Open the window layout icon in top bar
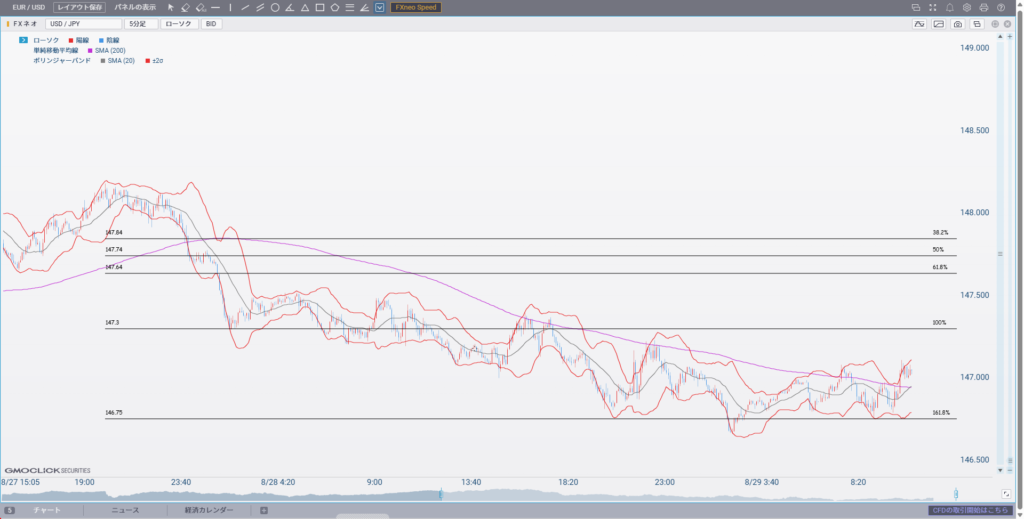Screen dimensions: 1024x519 pos(916,8)
